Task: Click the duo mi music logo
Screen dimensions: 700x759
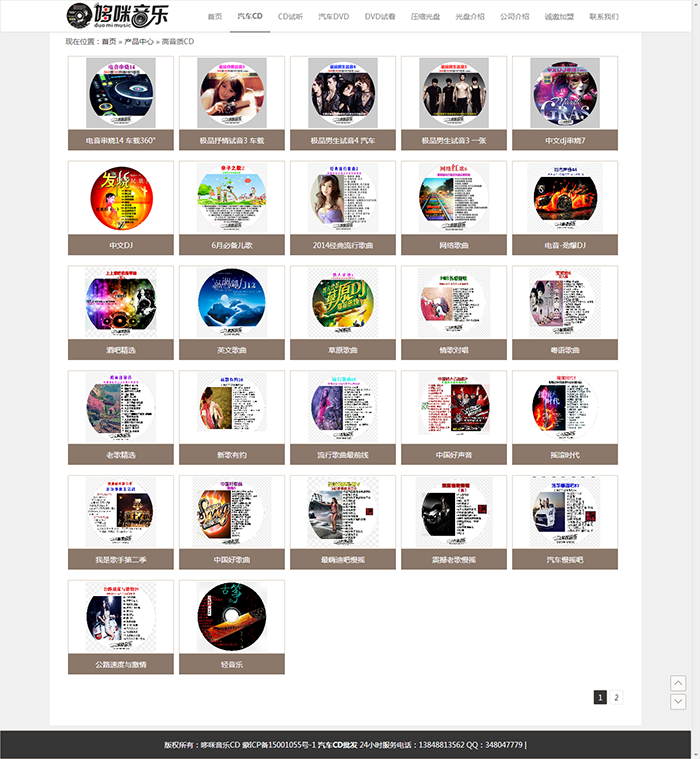Action: click(117, 15)
